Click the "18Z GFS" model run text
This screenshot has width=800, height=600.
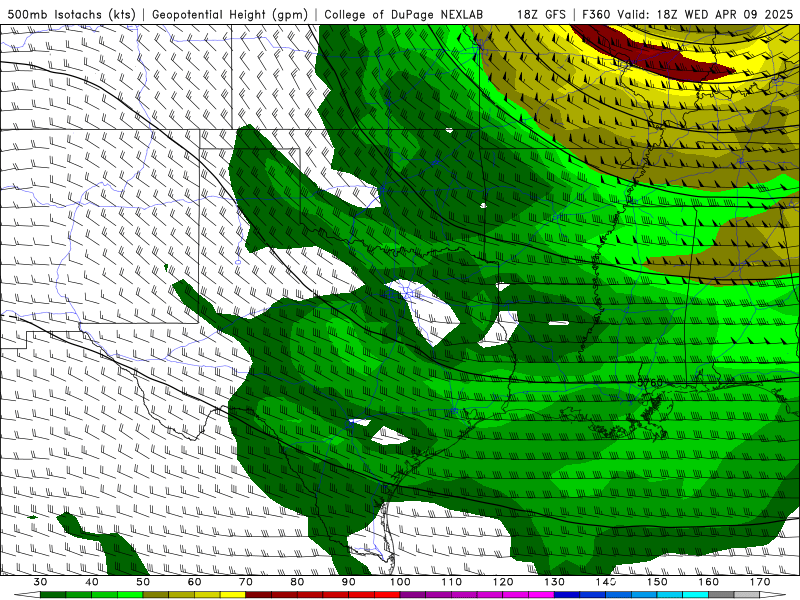pyautogui.click(x=541, y=14)
